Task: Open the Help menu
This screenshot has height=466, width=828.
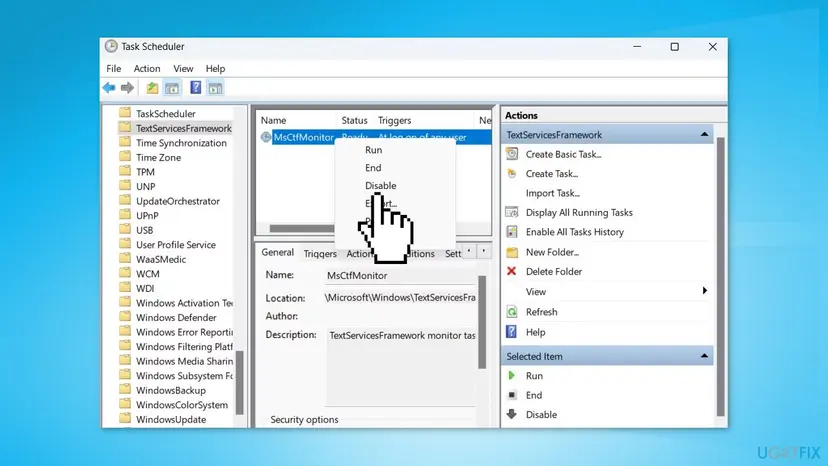Action: 215,69
